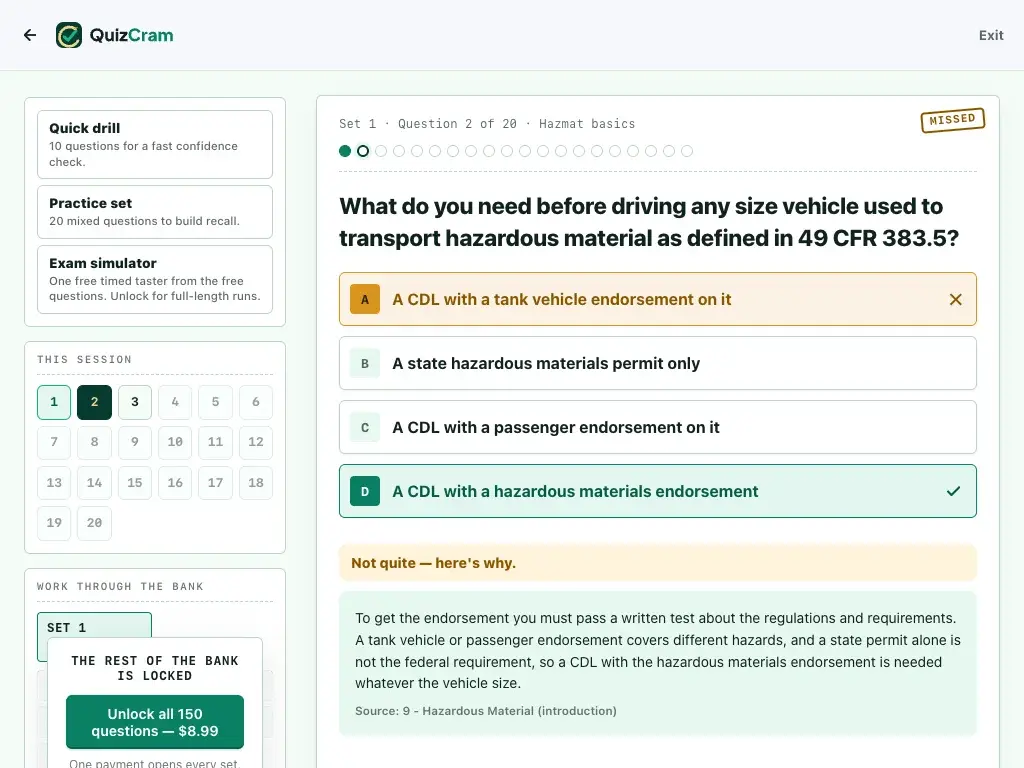Go to session question 10

tap(175, 442)
